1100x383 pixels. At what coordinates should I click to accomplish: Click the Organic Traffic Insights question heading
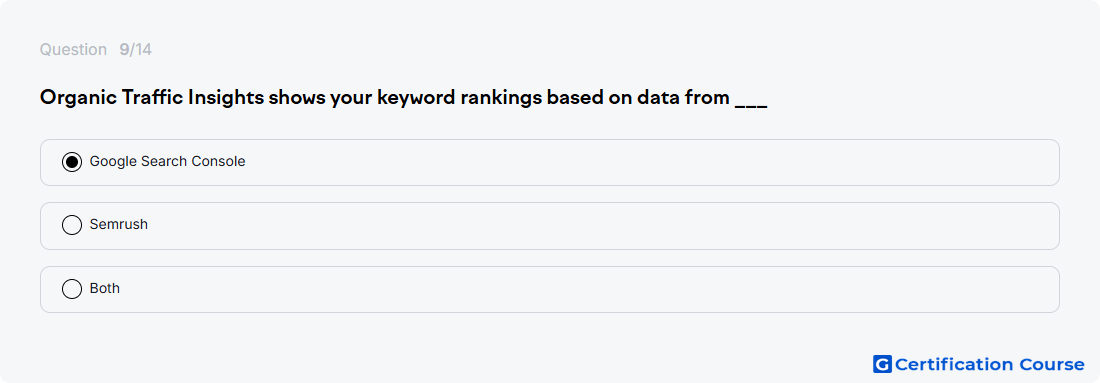pyautogui.click(x=403, y=98)
